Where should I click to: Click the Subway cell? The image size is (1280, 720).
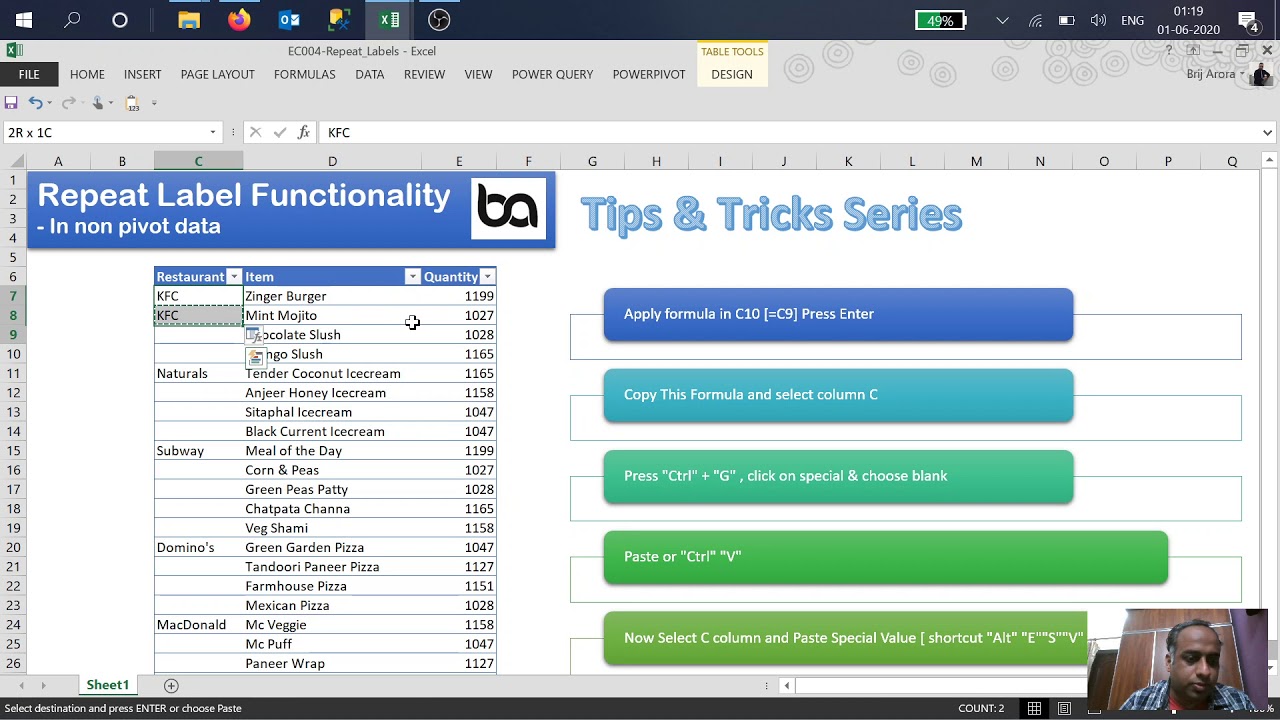tap(199, 451)
